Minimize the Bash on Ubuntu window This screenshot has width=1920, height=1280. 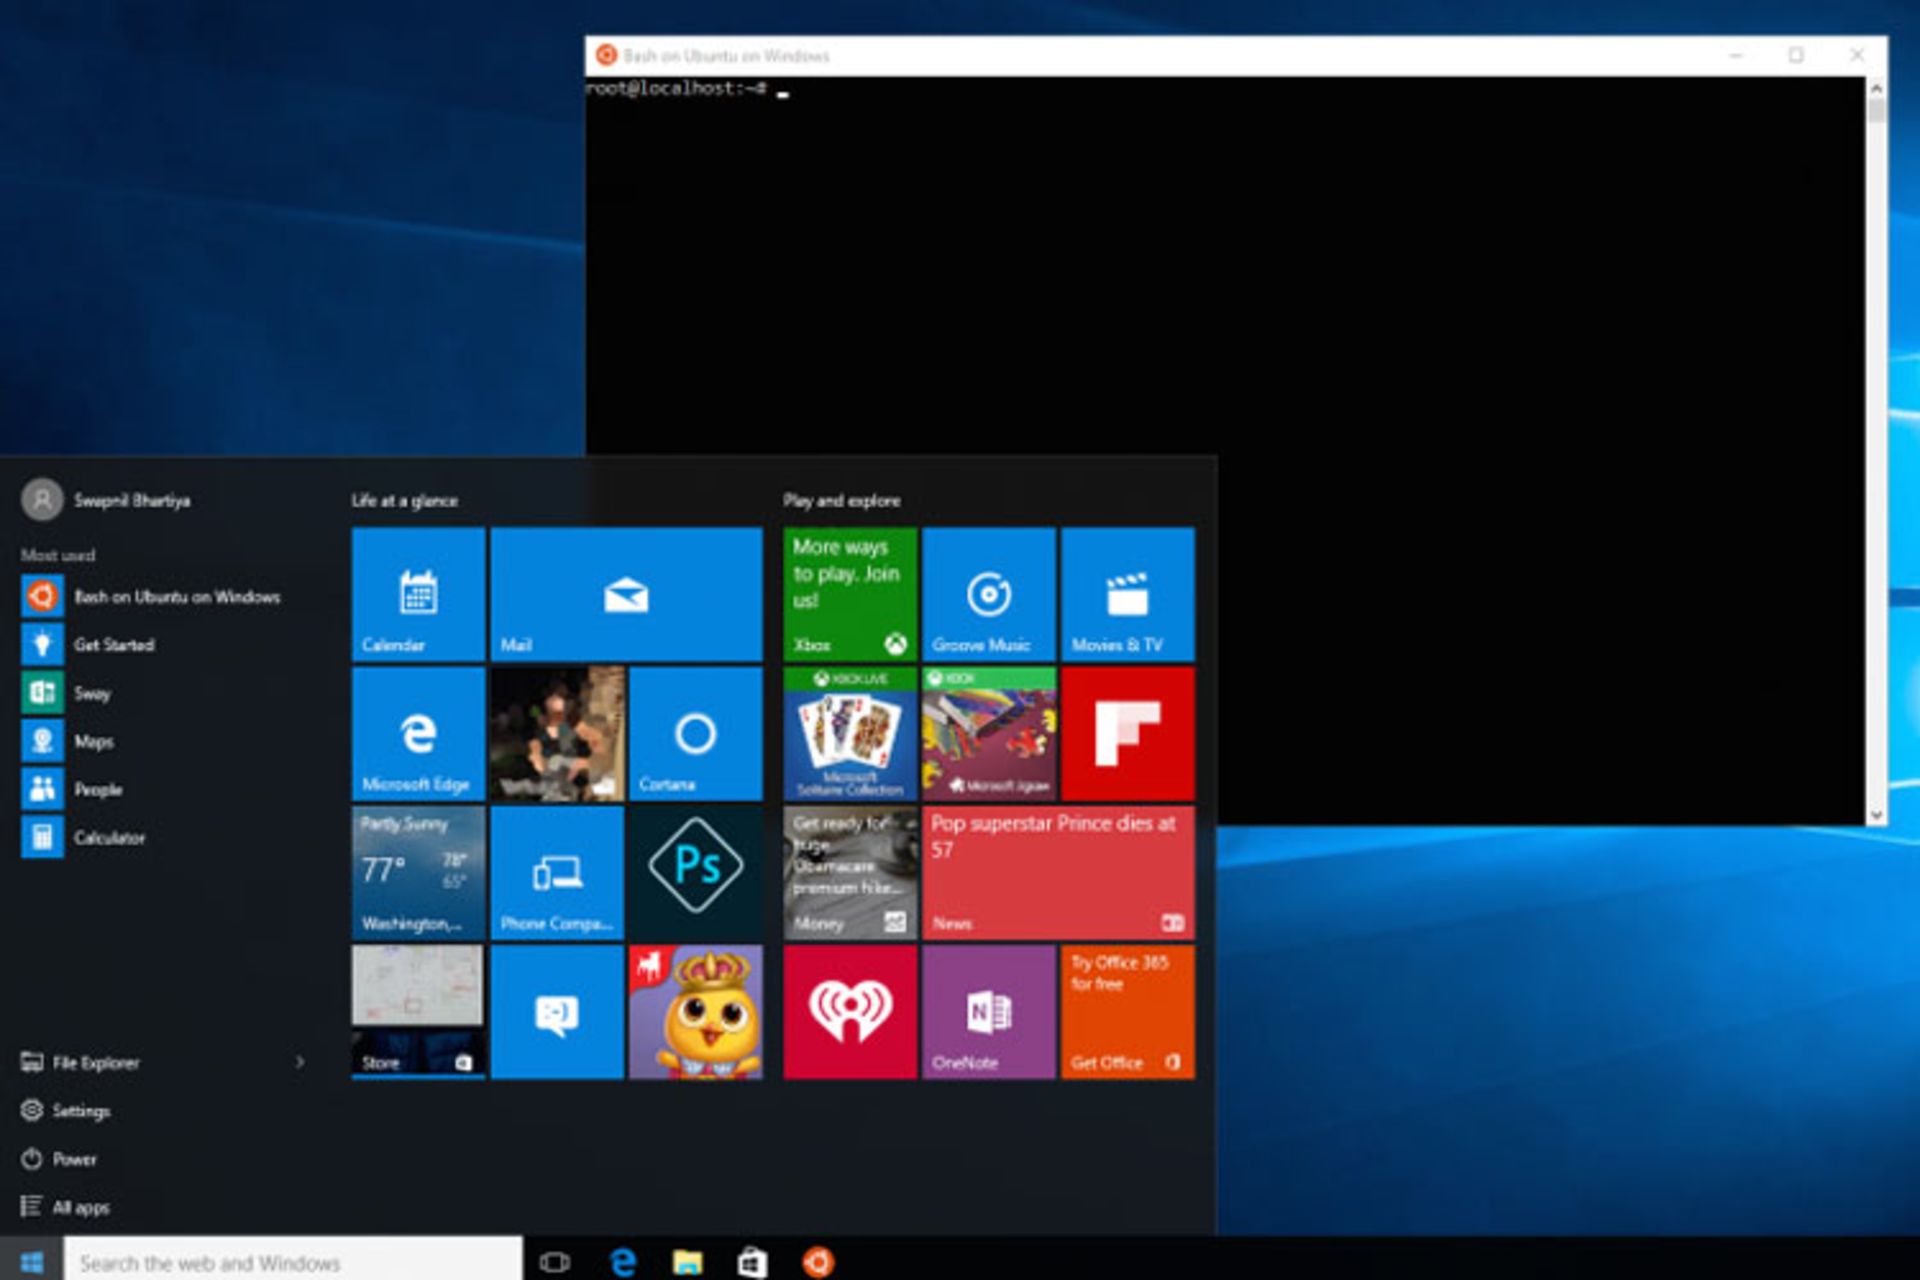(x=1736, y=55)
